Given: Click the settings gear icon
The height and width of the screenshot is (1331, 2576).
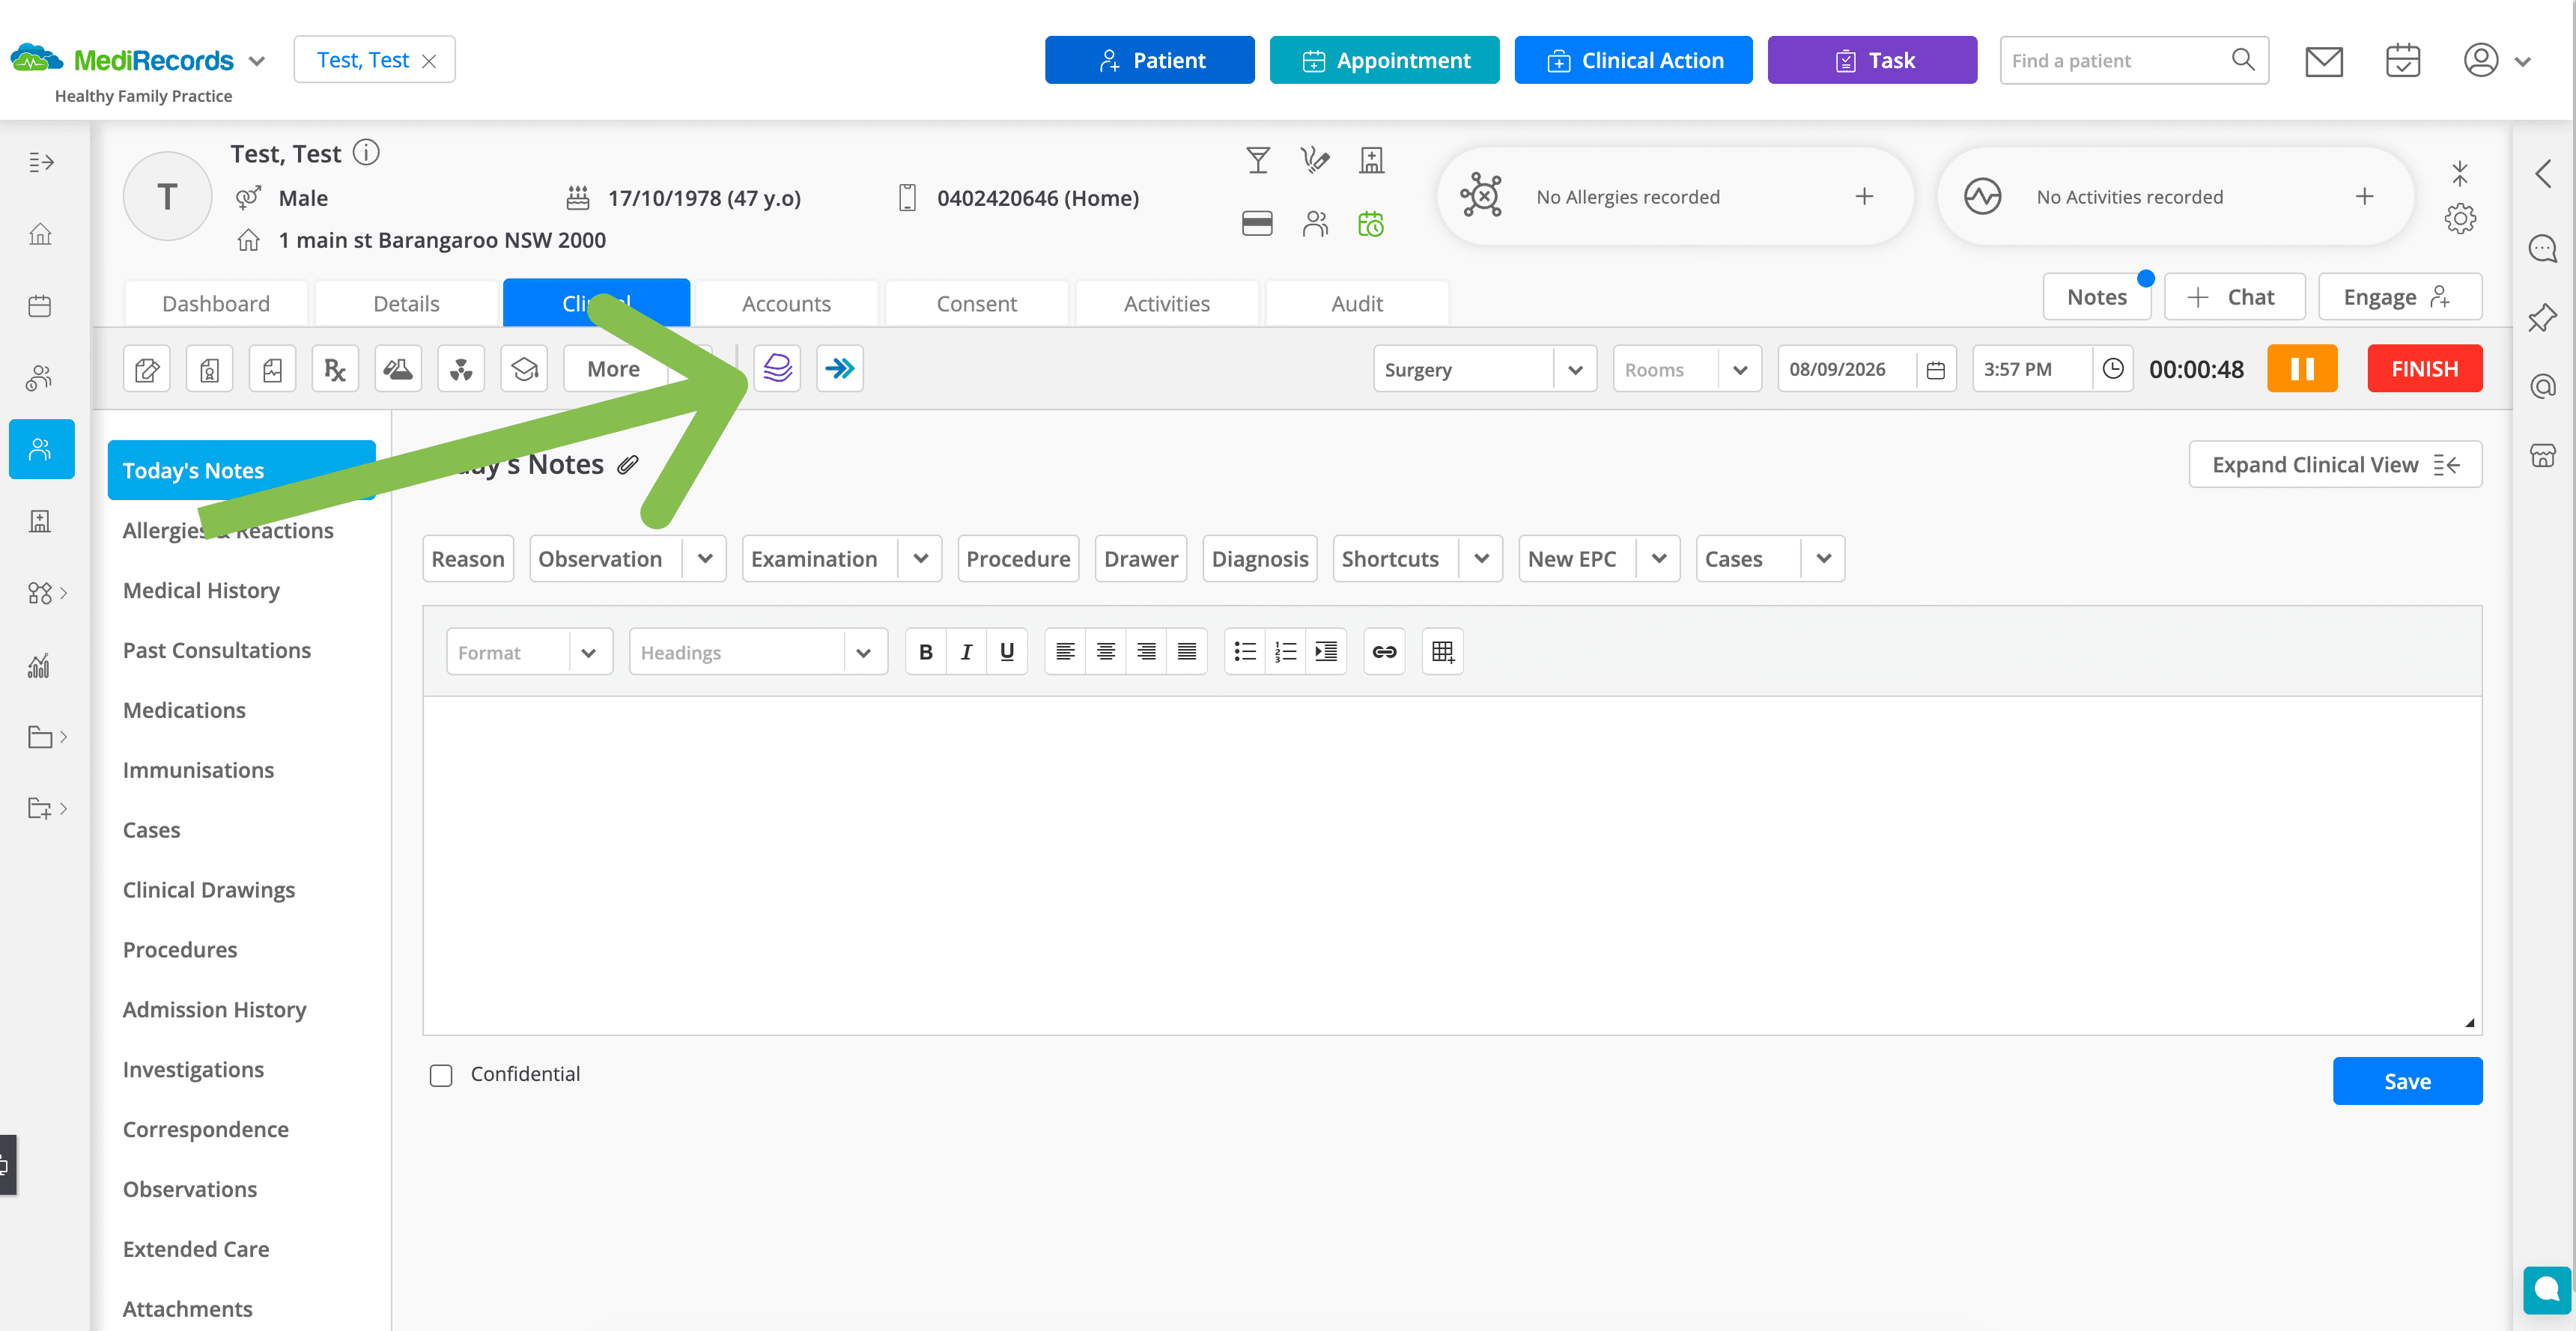Looking at the screenshot, I should [2460, 218].
